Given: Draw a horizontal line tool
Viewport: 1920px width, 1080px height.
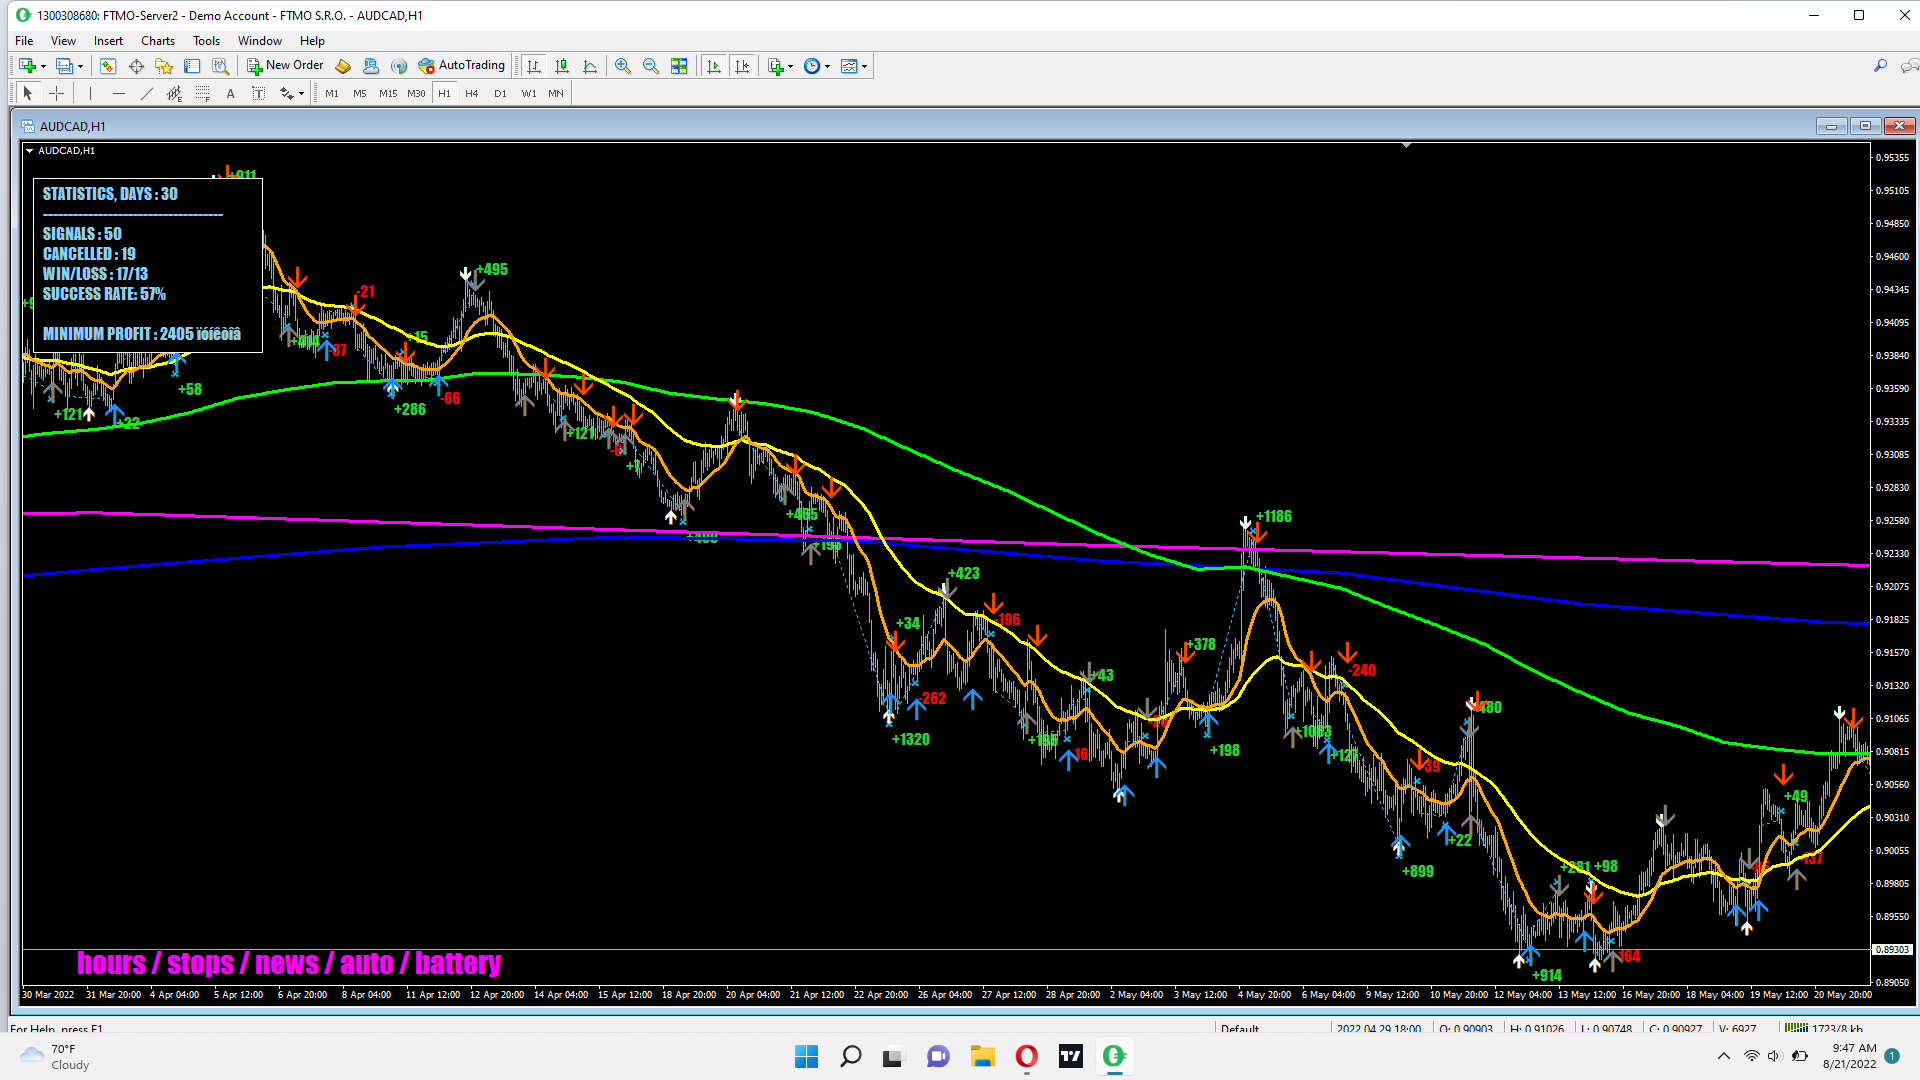Looking at the screenshot, I should tap(119, 93).
